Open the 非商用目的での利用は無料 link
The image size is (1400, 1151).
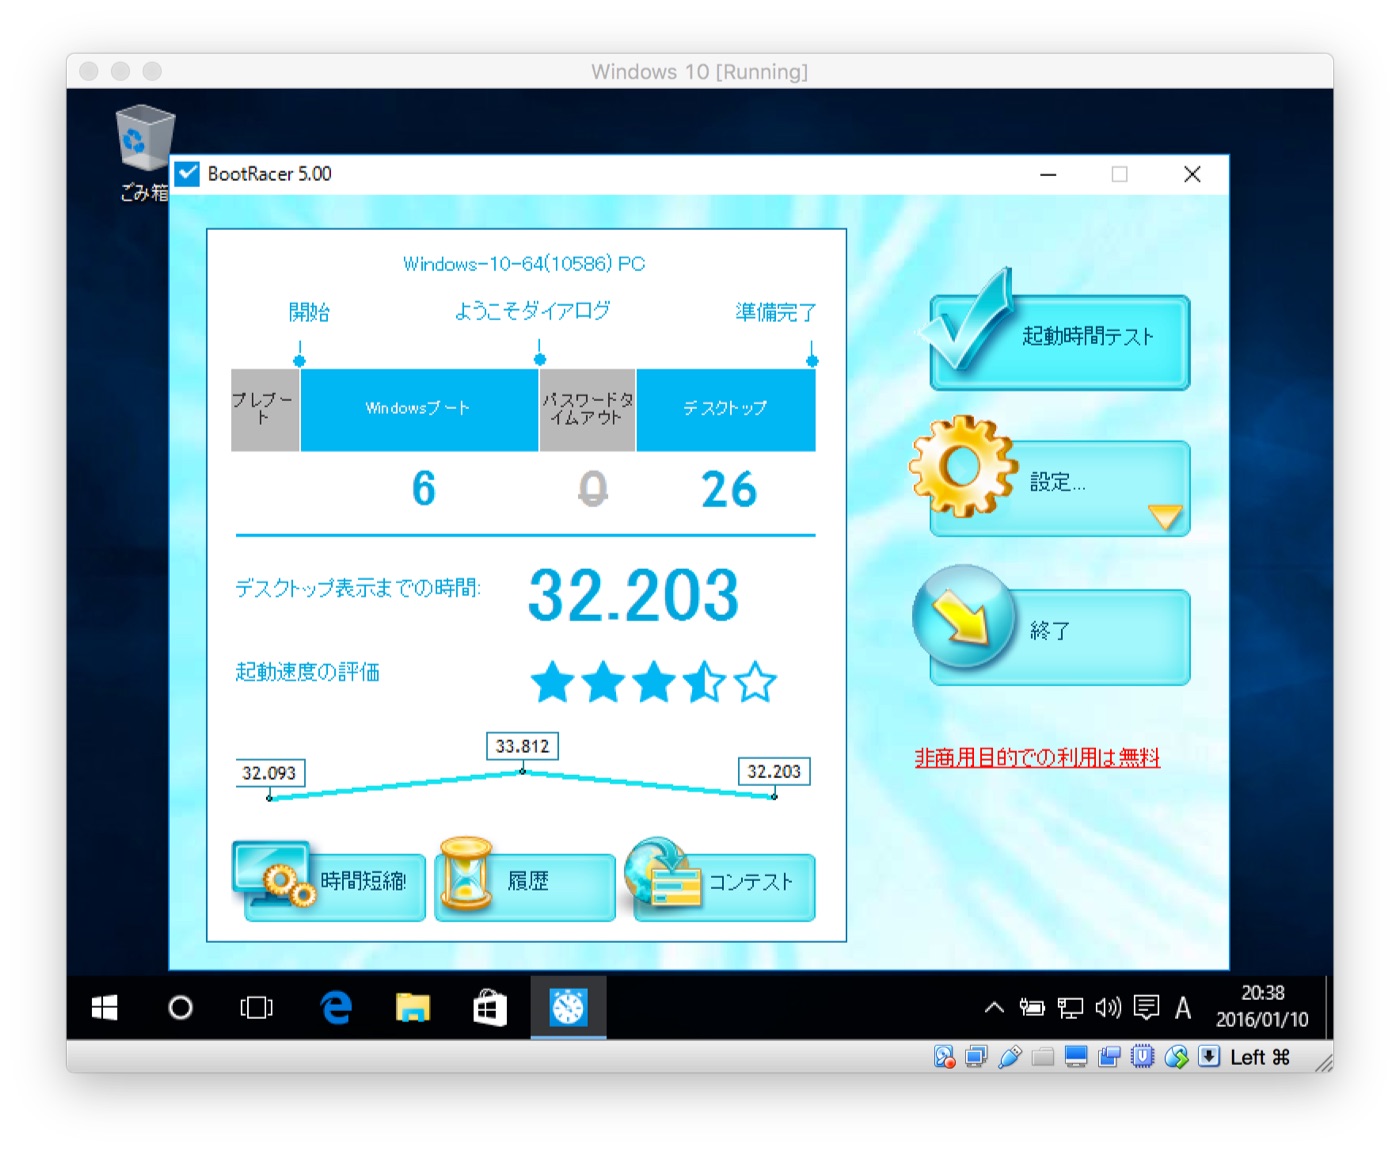tap(1037, 758)
